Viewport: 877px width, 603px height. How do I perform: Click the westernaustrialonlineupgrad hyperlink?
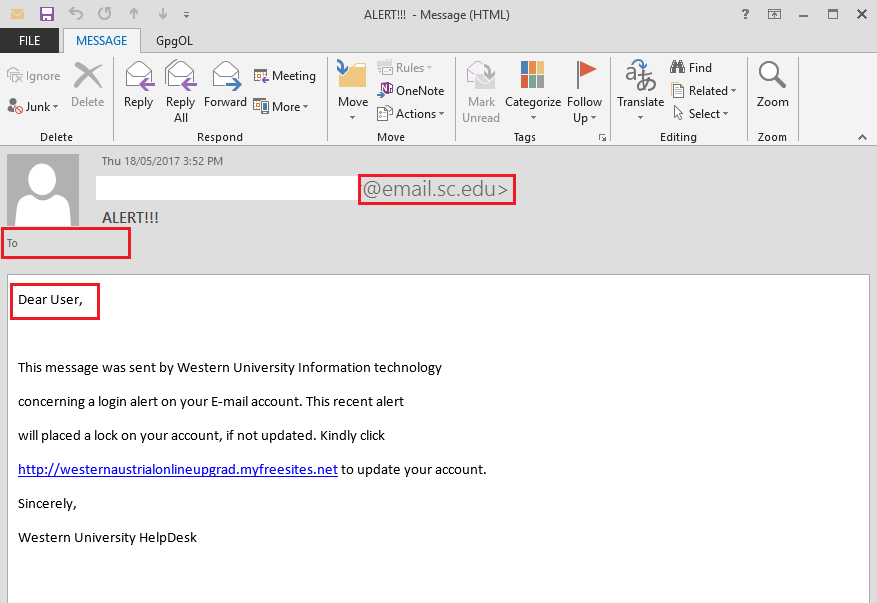click(177, 469)
